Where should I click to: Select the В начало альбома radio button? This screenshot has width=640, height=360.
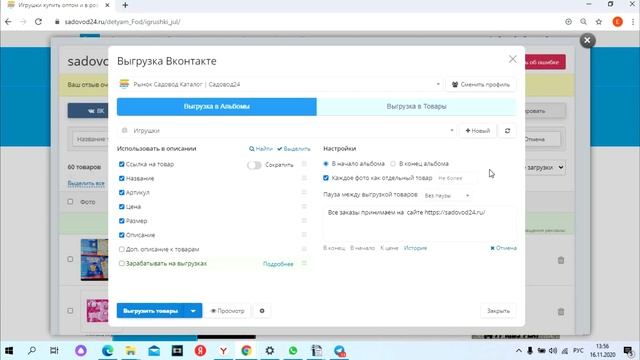click(x=326, y=164)
